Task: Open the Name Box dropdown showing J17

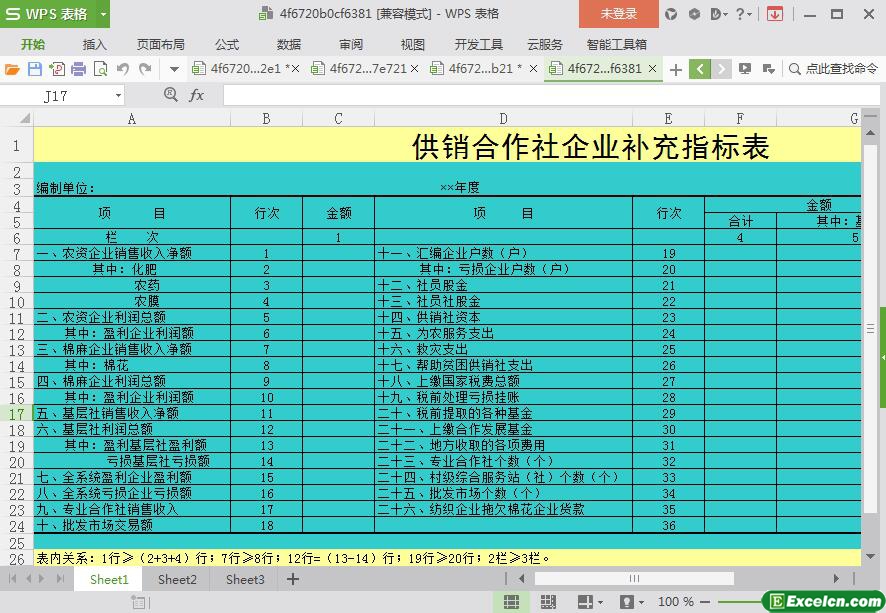Action: click(x=118, y=96)
